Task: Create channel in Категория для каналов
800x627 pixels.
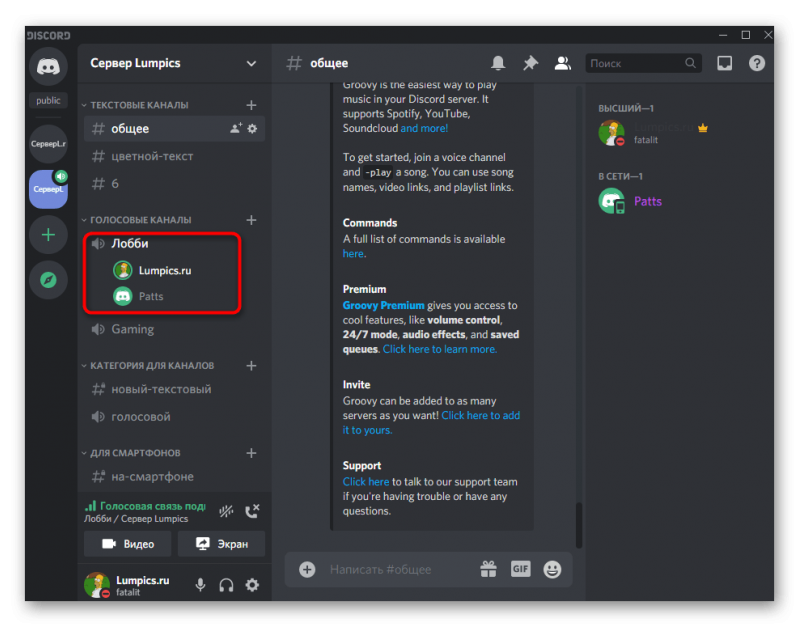Action: click(252, 366)
